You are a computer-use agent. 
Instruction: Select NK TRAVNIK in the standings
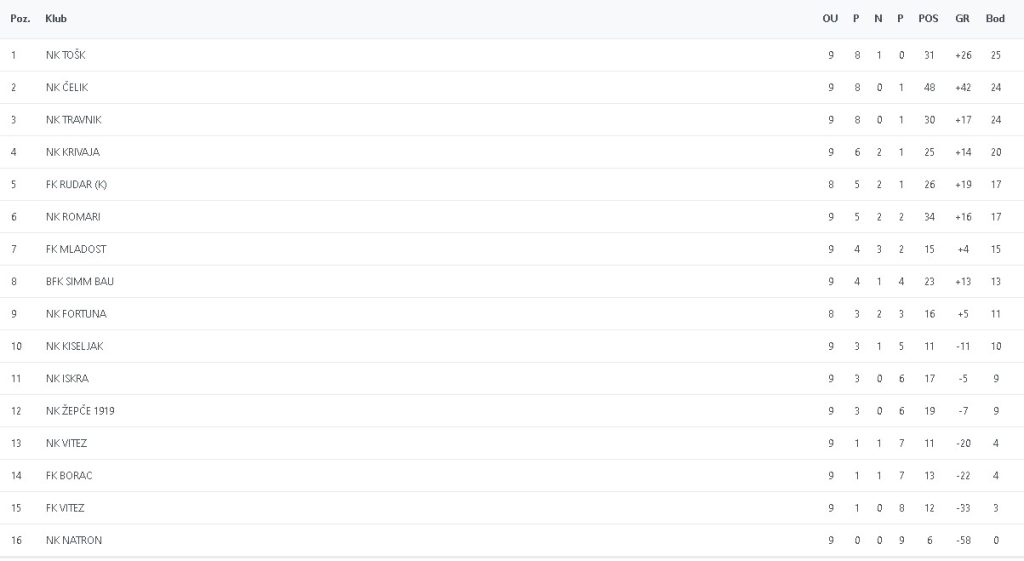tap(74, 120)
